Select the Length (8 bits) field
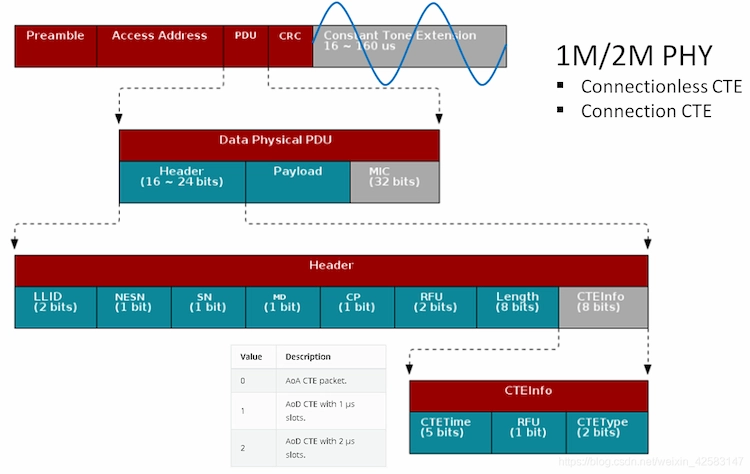 pos(518,307)
